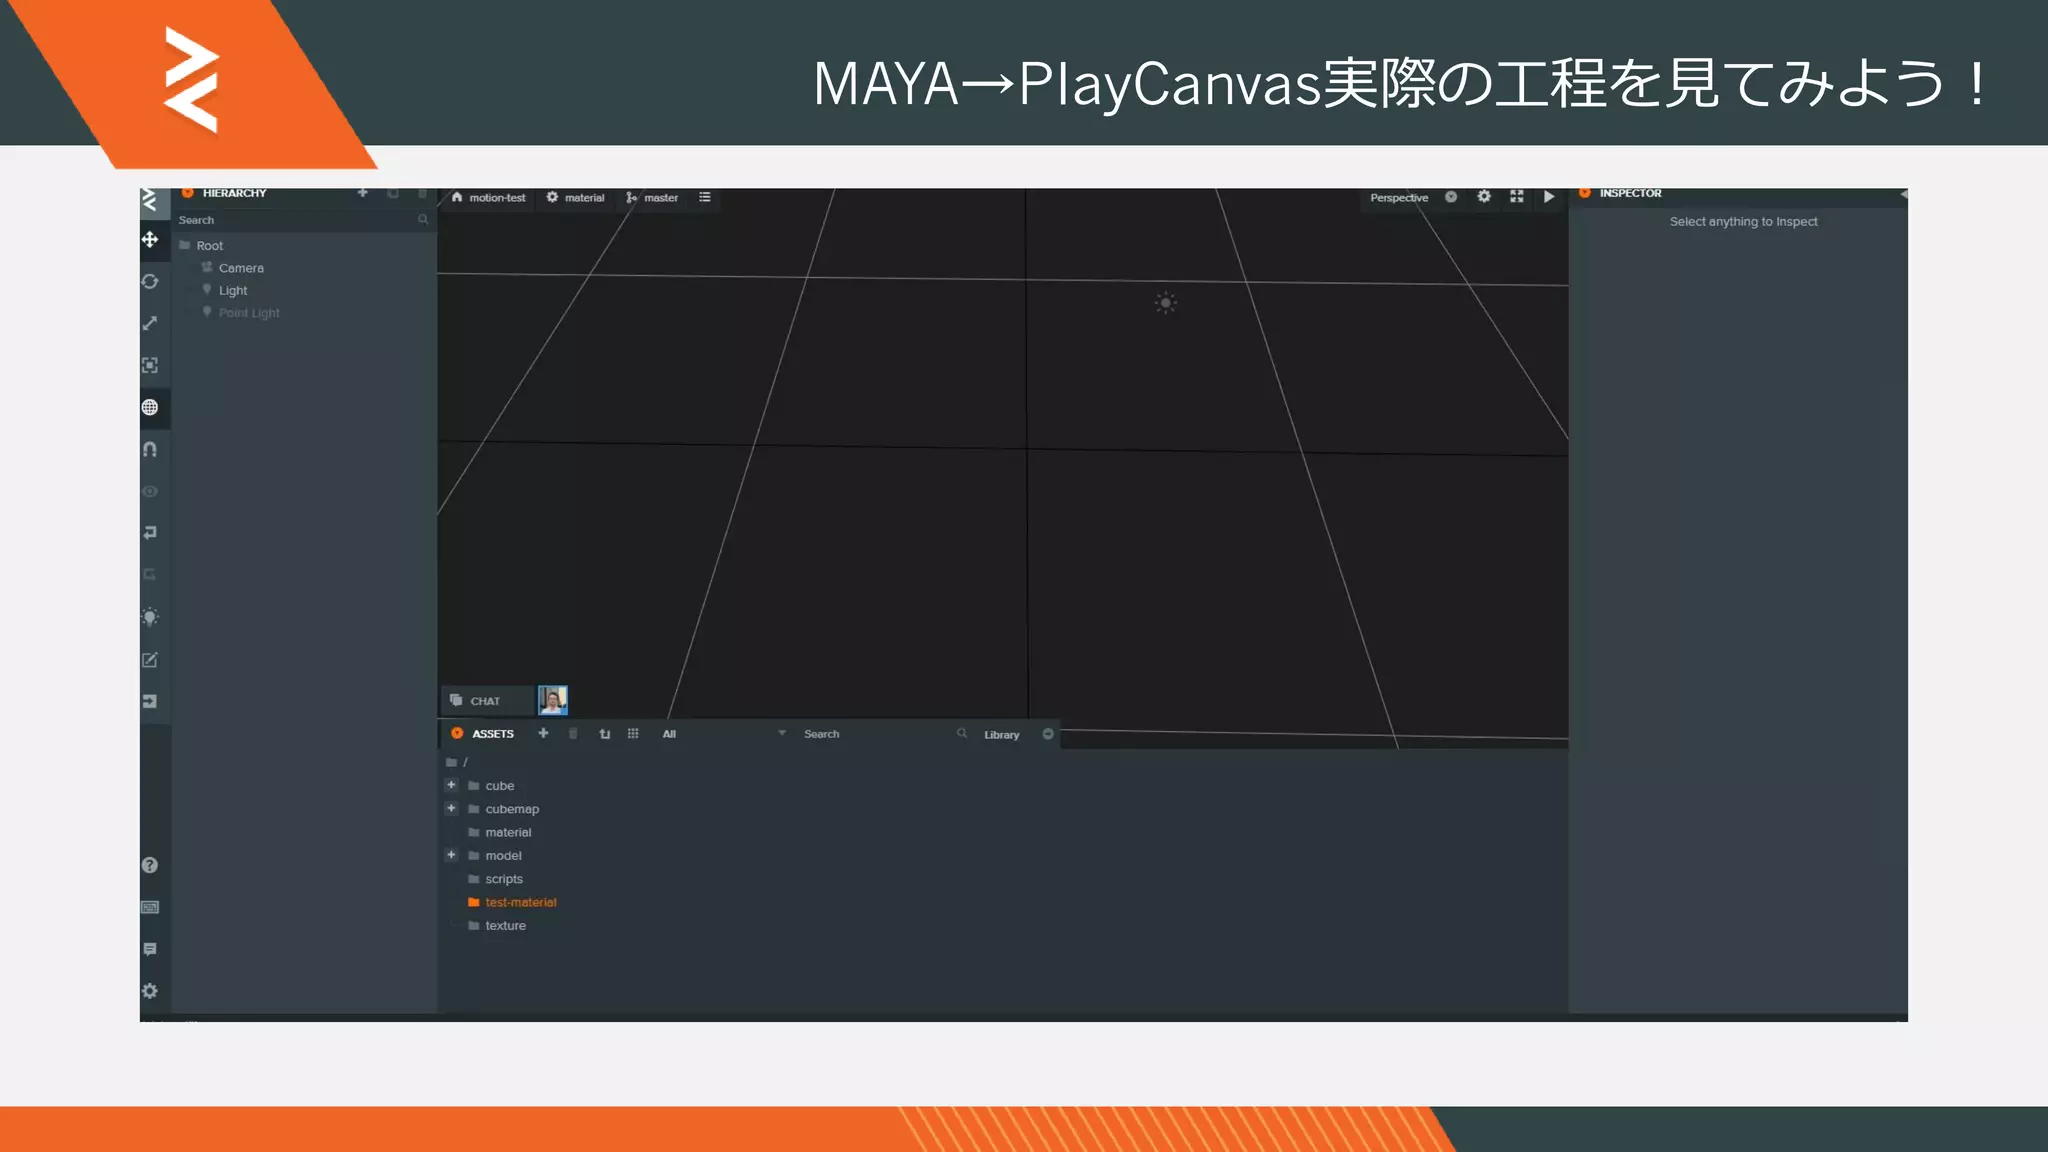The height and width of the screenshot is (1152, 2048).
Task: Select the test-material folder
Action: (512, 902)
